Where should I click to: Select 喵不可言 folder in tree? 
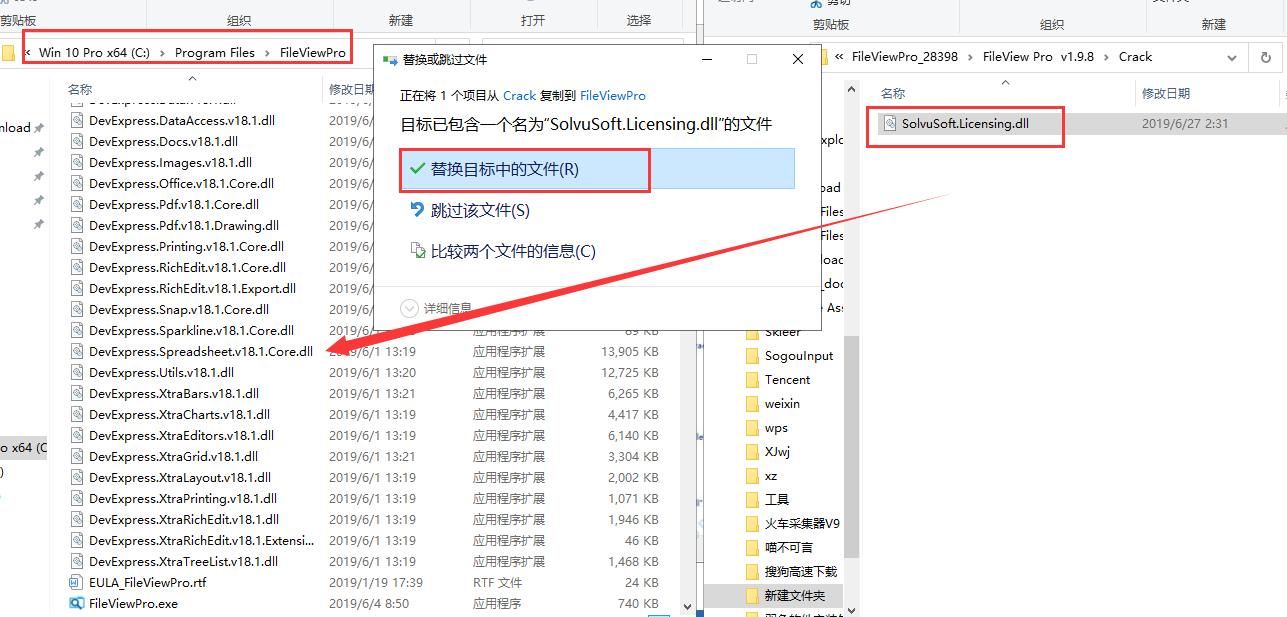click(789, 548)
